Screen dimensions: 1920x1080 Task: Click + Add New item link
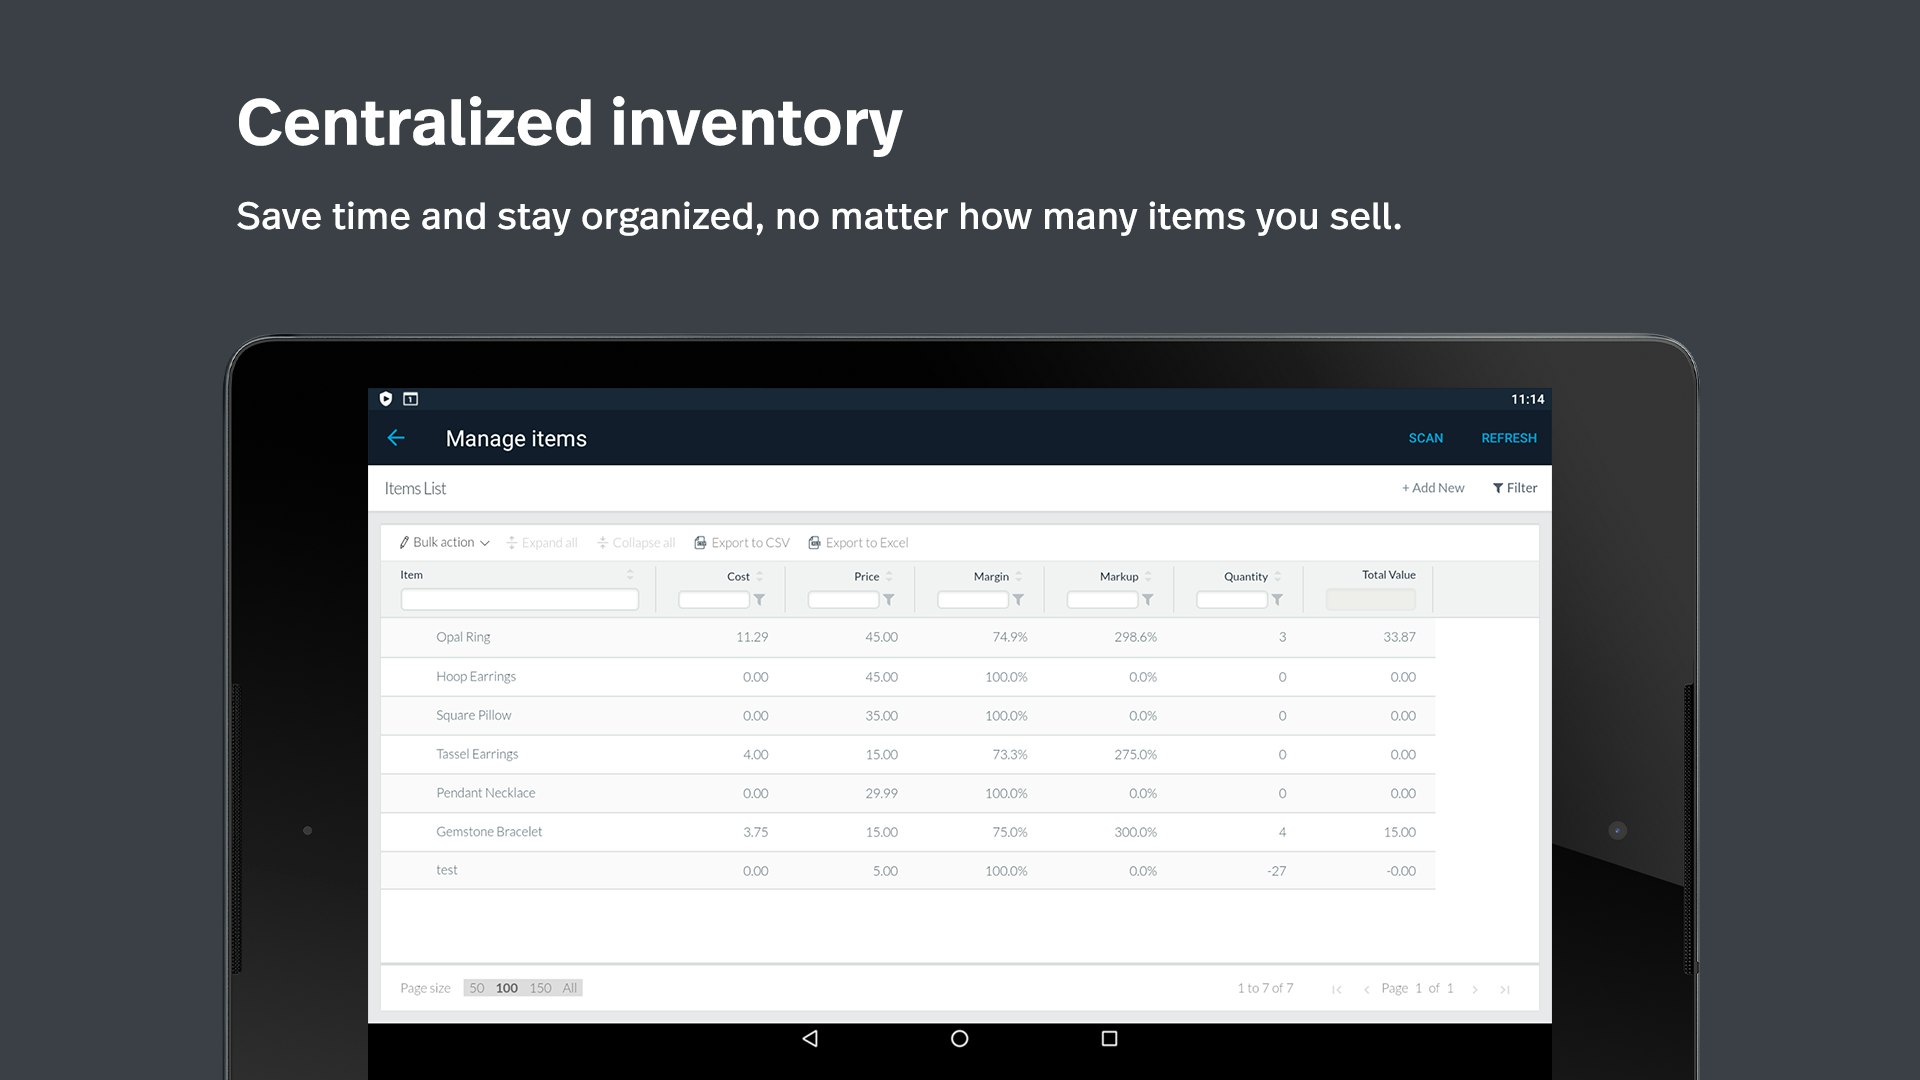1432,488
